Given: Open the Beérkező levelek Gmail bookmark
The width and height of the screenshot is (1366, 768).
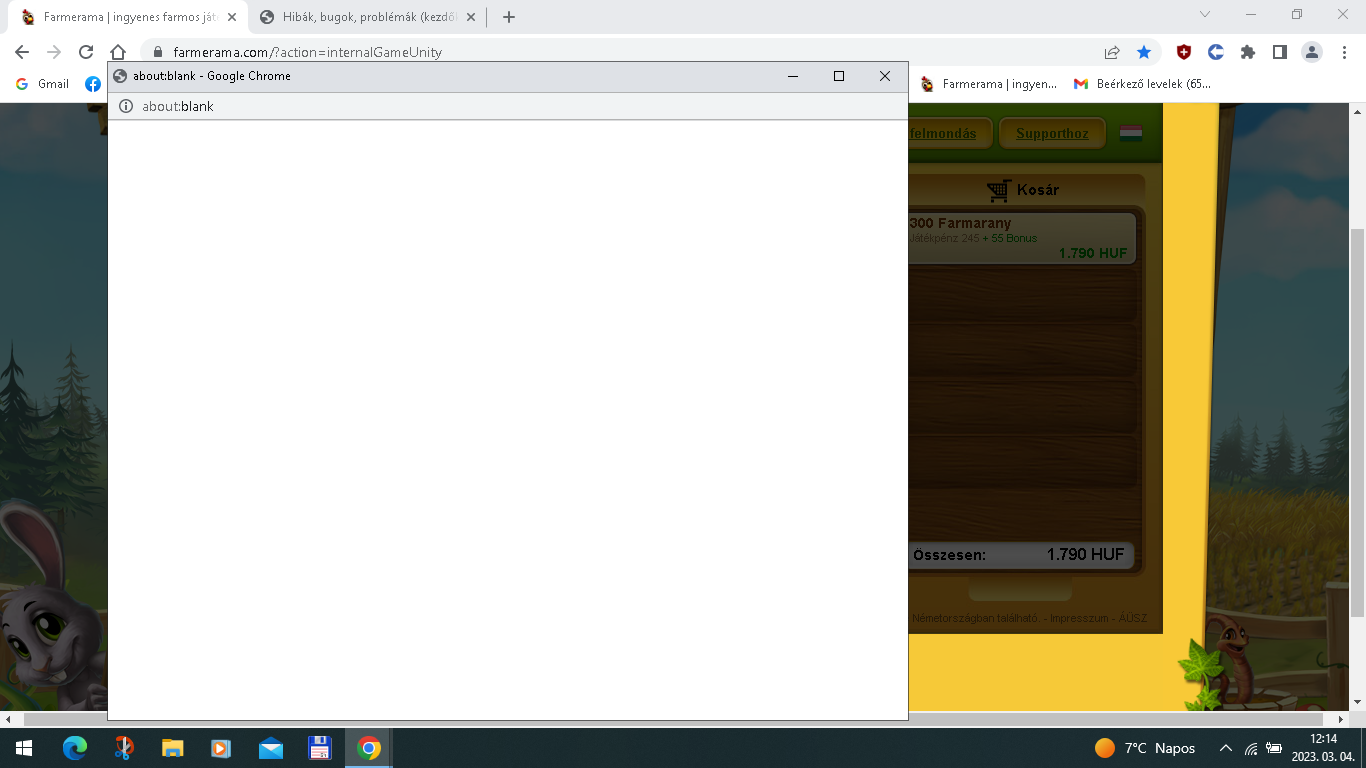Looking at the screenshot, I should coord(1142,84).
